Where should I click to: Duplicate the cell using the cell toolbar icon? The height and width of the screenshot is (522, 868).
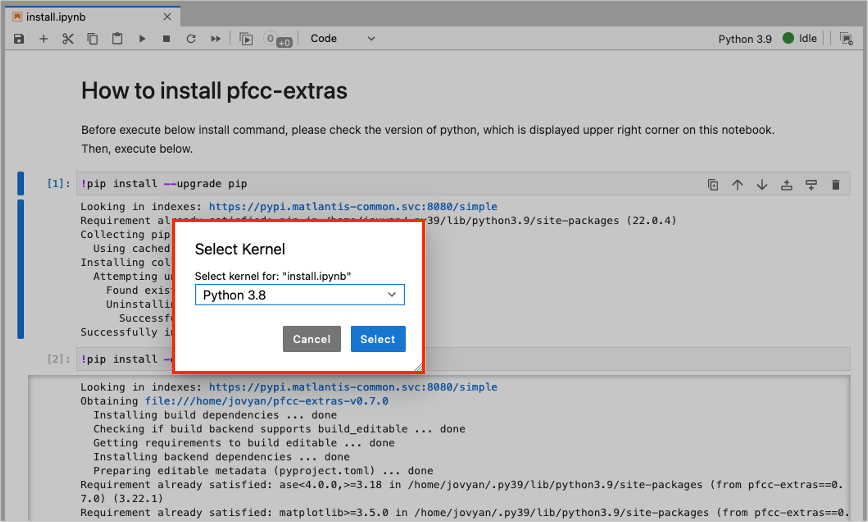pyautogui.click(x=713, y=184)
